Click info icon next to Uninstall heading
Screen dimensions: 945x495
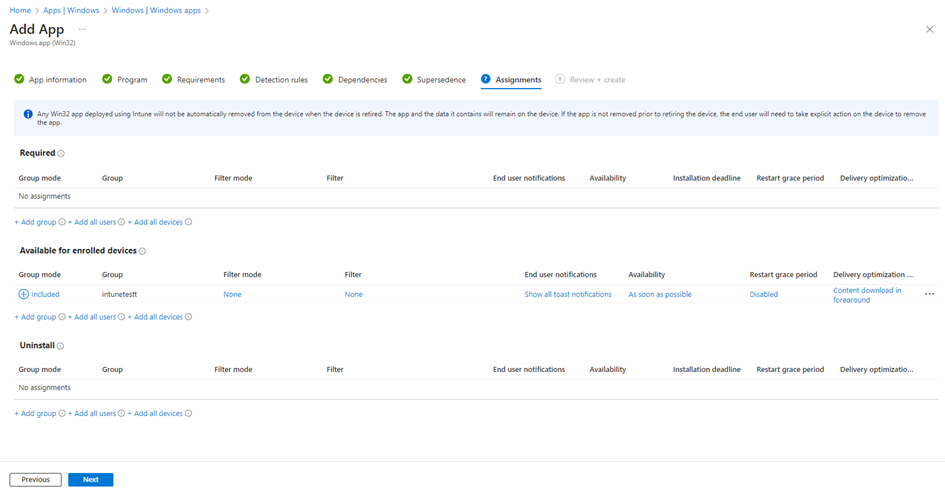tap(60, 346)
